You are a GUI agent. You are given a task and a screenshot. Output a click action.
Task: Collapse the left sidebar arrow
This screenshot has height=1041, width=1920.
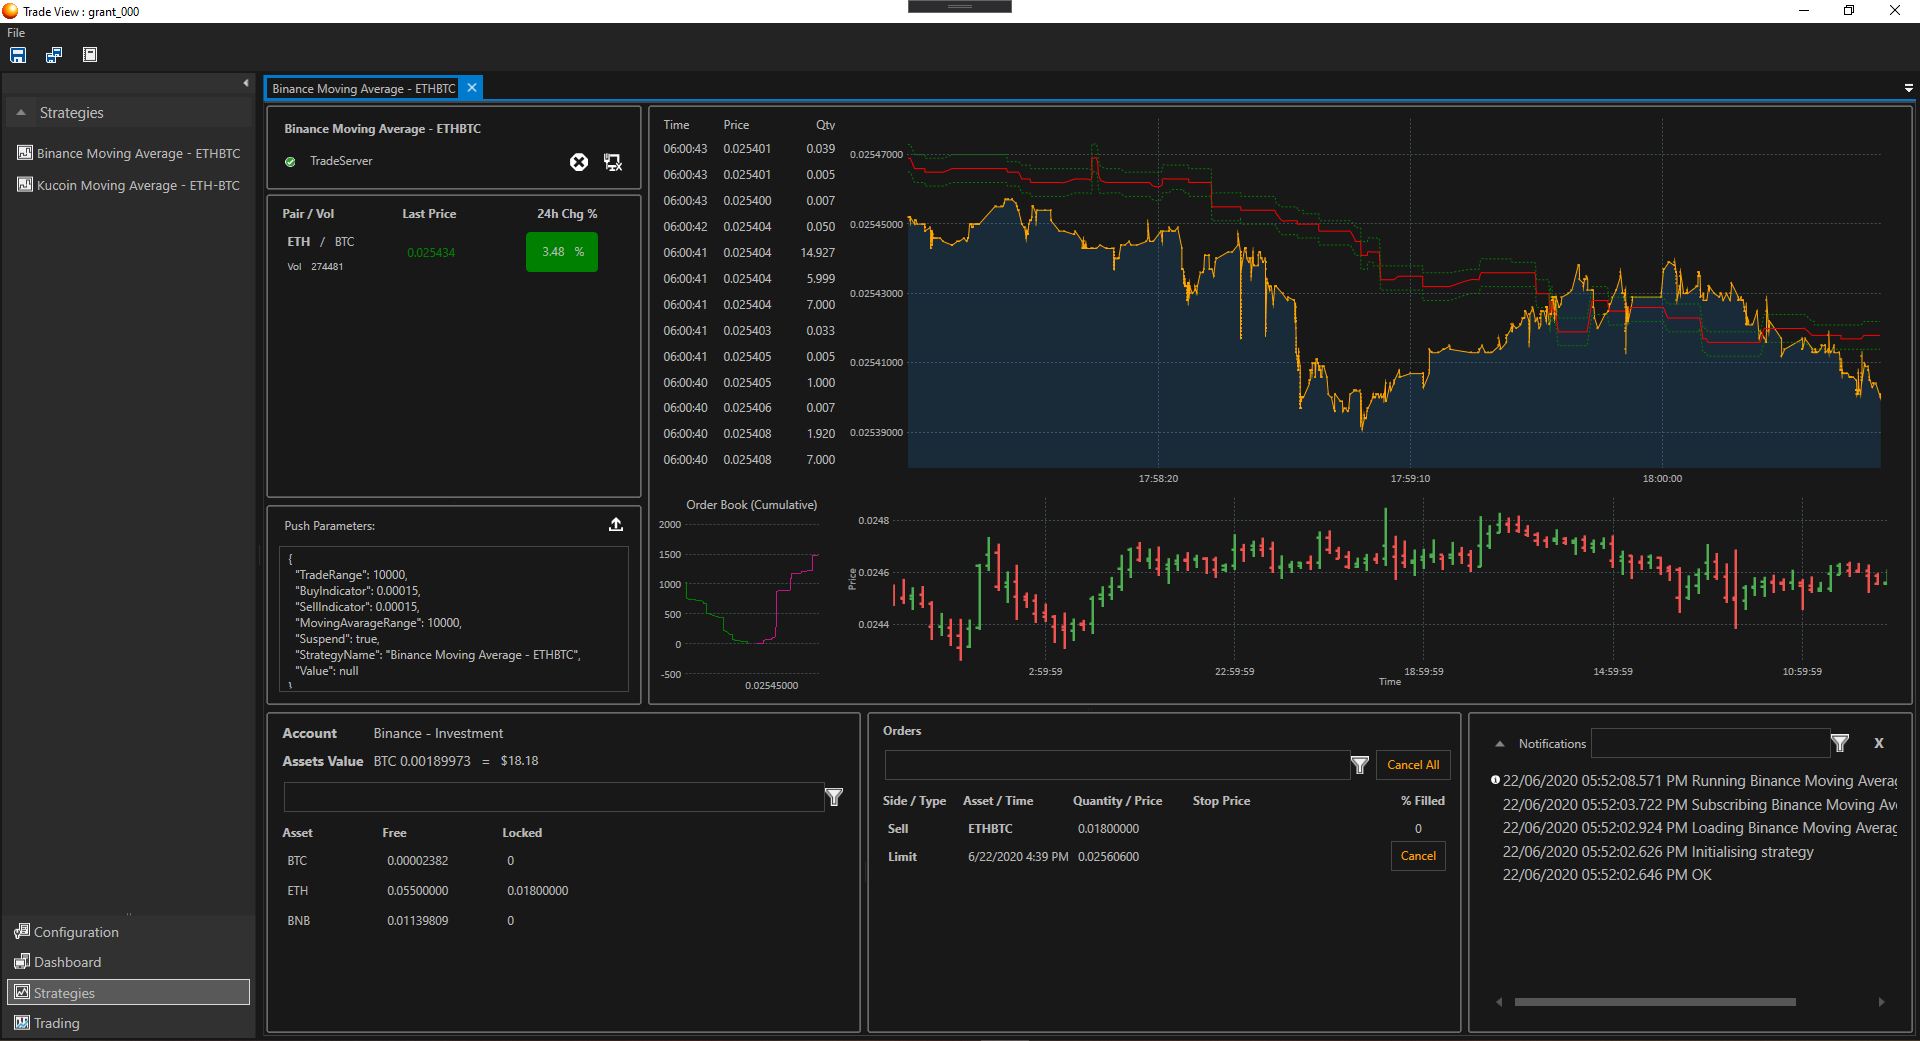pyautogui.click(x=246, y=83)
